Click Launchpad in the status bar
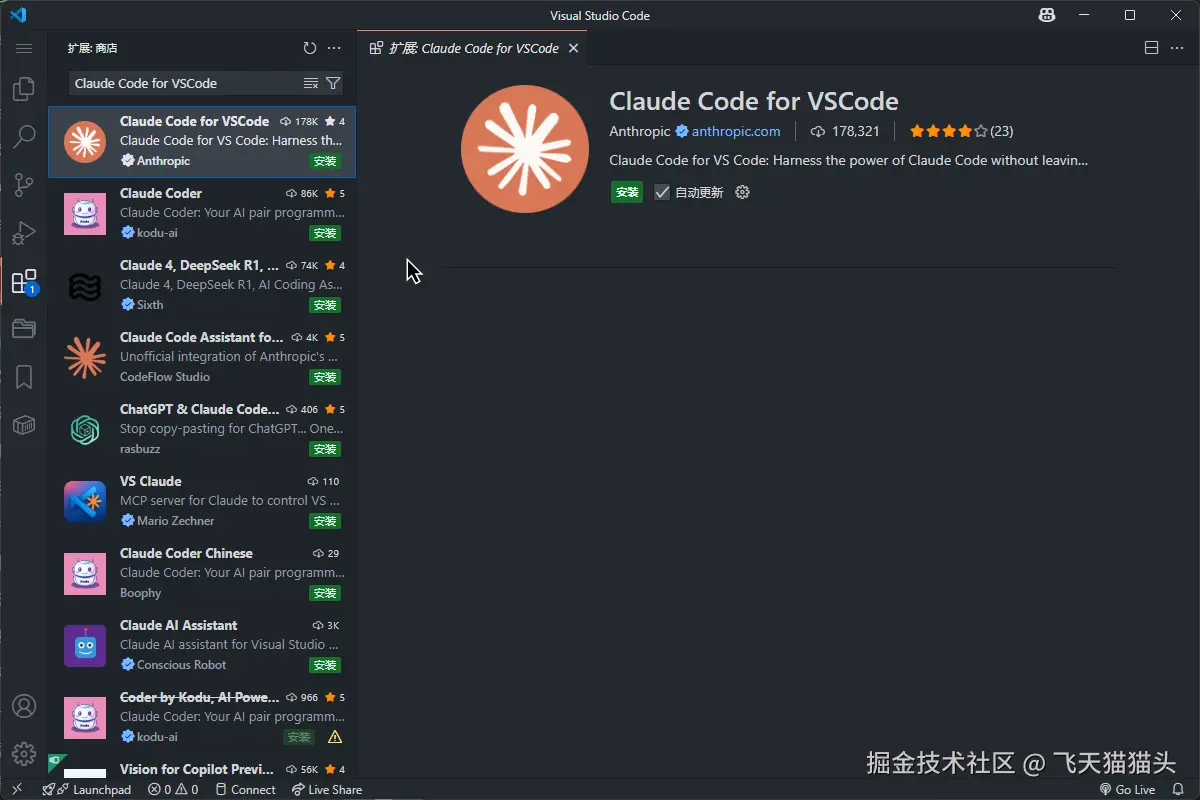The width and height of the screenshot is (1200, 800). pyautogui.click(x=87, y=790)
